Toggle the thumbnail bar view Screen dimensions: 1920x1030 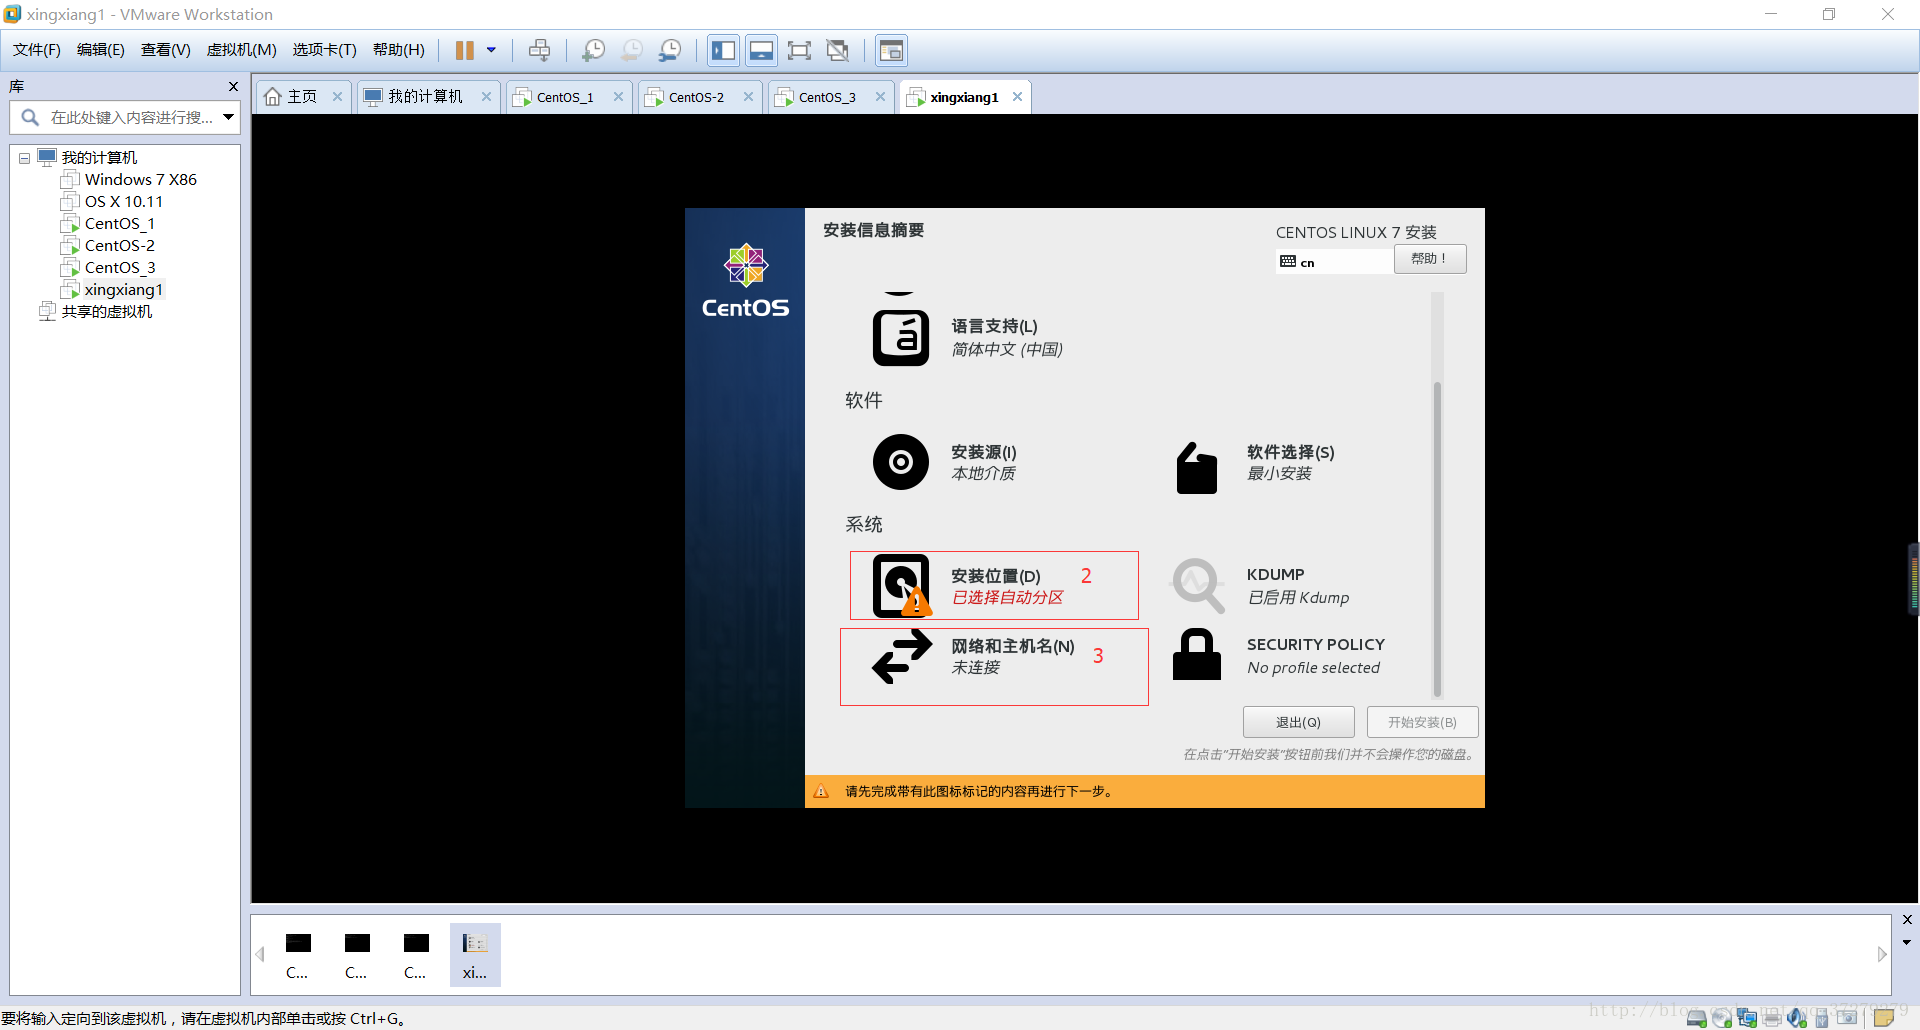tap(762, 50)
